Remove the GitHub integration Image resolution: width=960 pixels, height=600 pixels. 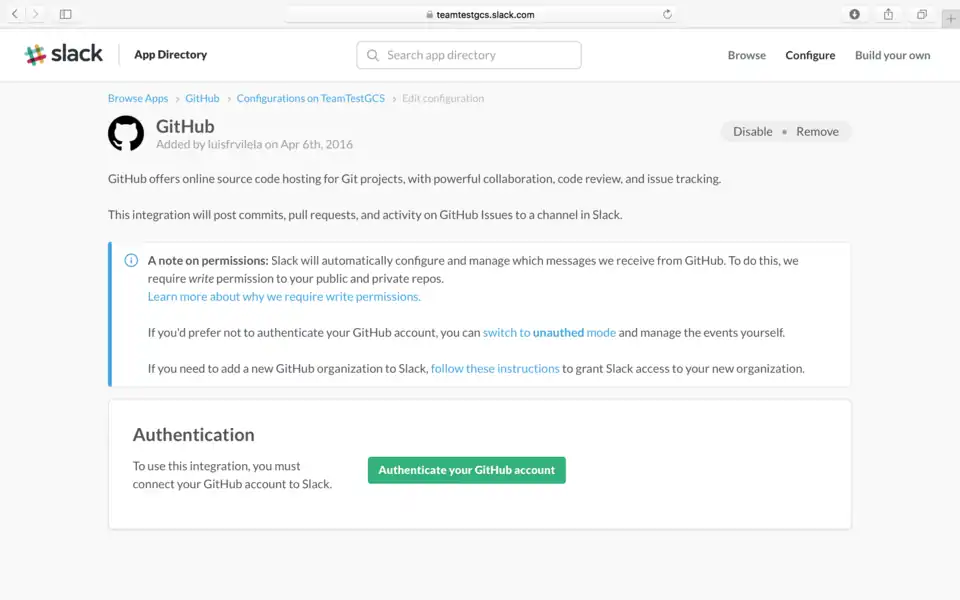(817, 132)
